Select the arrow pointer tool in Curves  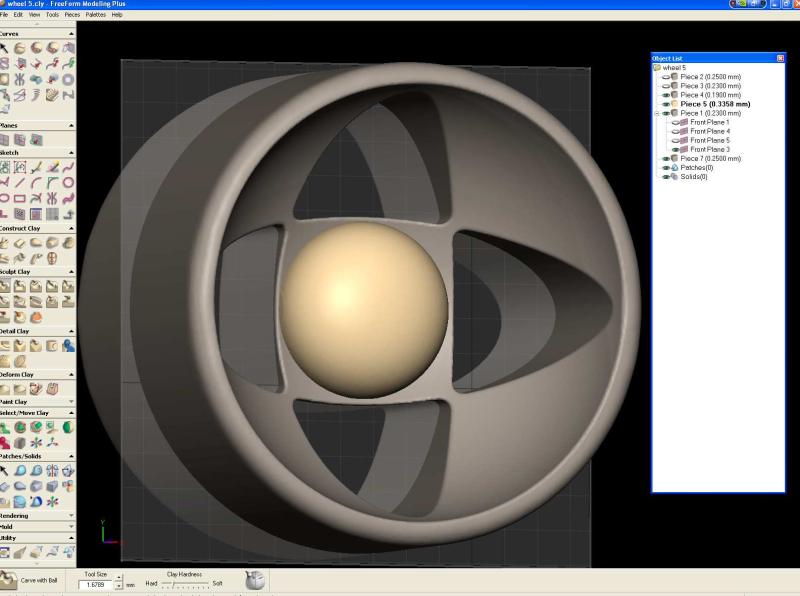click(6, 48)
